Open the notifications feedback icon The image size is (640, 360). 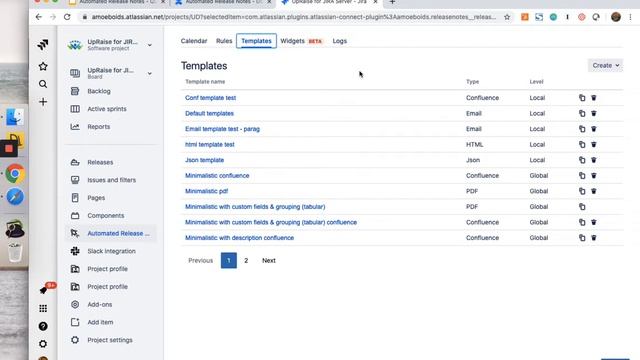coord(44,290)
